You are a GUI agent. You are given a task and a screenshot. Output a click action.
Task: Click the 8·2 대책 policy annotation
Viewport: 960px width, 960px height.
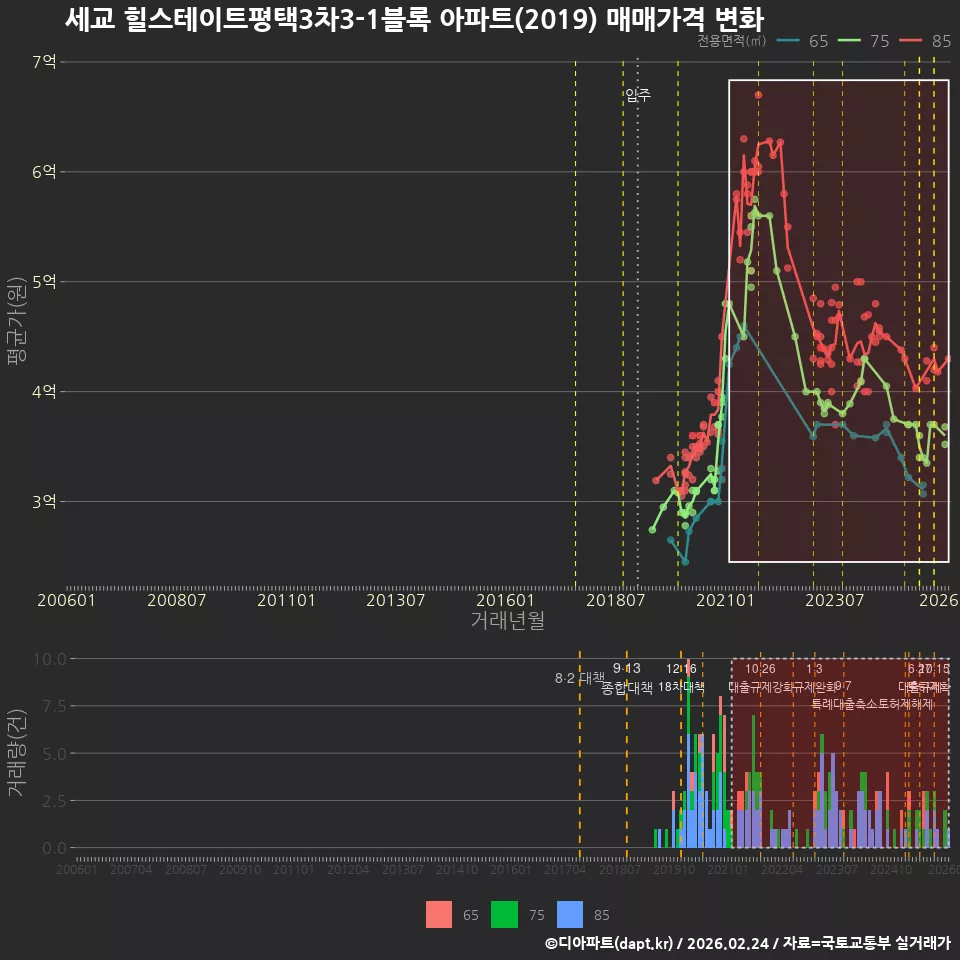pyautogui.click(x=579, y=678)
